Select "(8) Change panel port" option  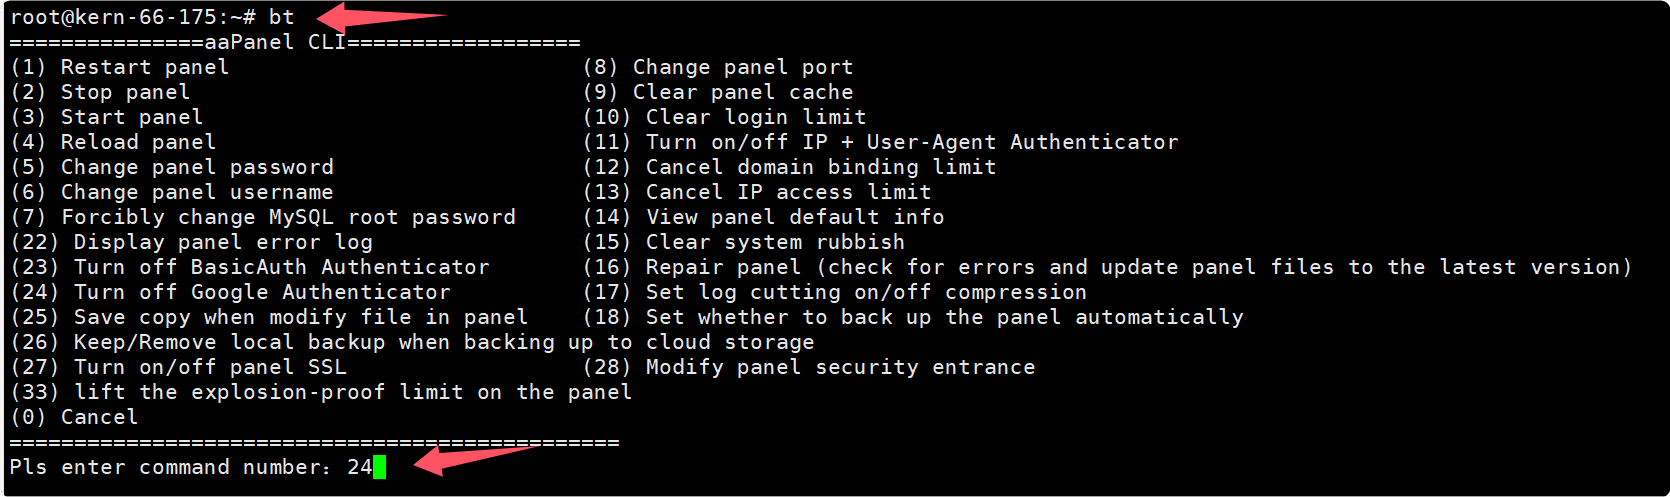tap(718, 67)
